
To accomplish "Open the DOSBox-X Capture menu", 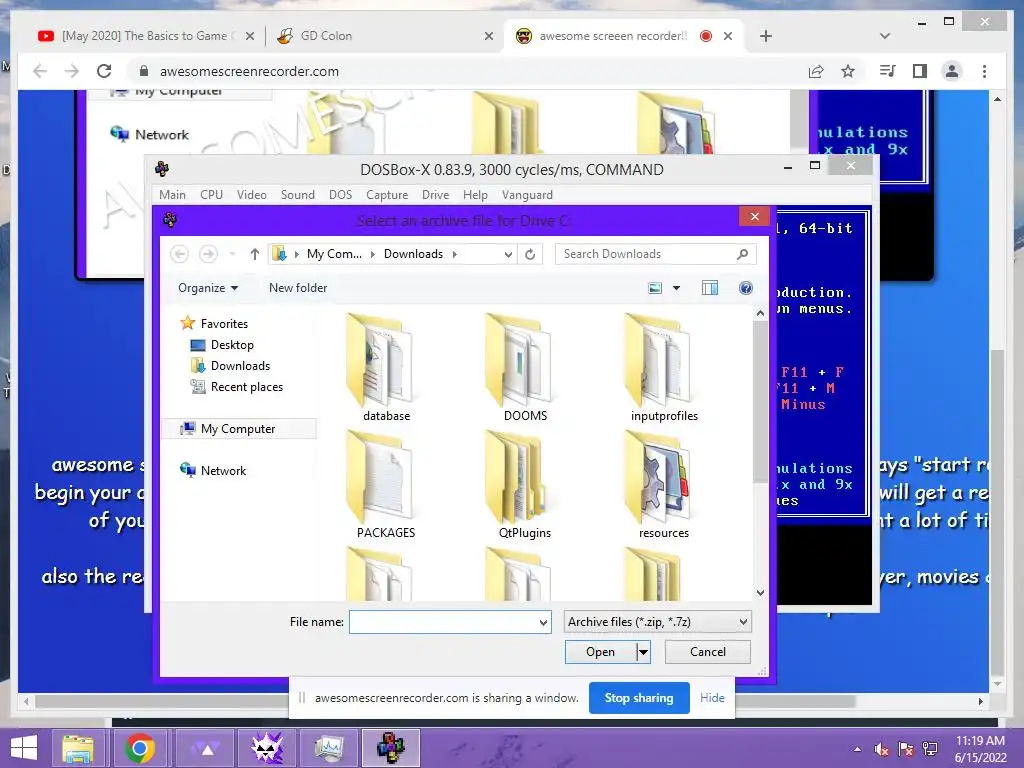I will (387, 195).
